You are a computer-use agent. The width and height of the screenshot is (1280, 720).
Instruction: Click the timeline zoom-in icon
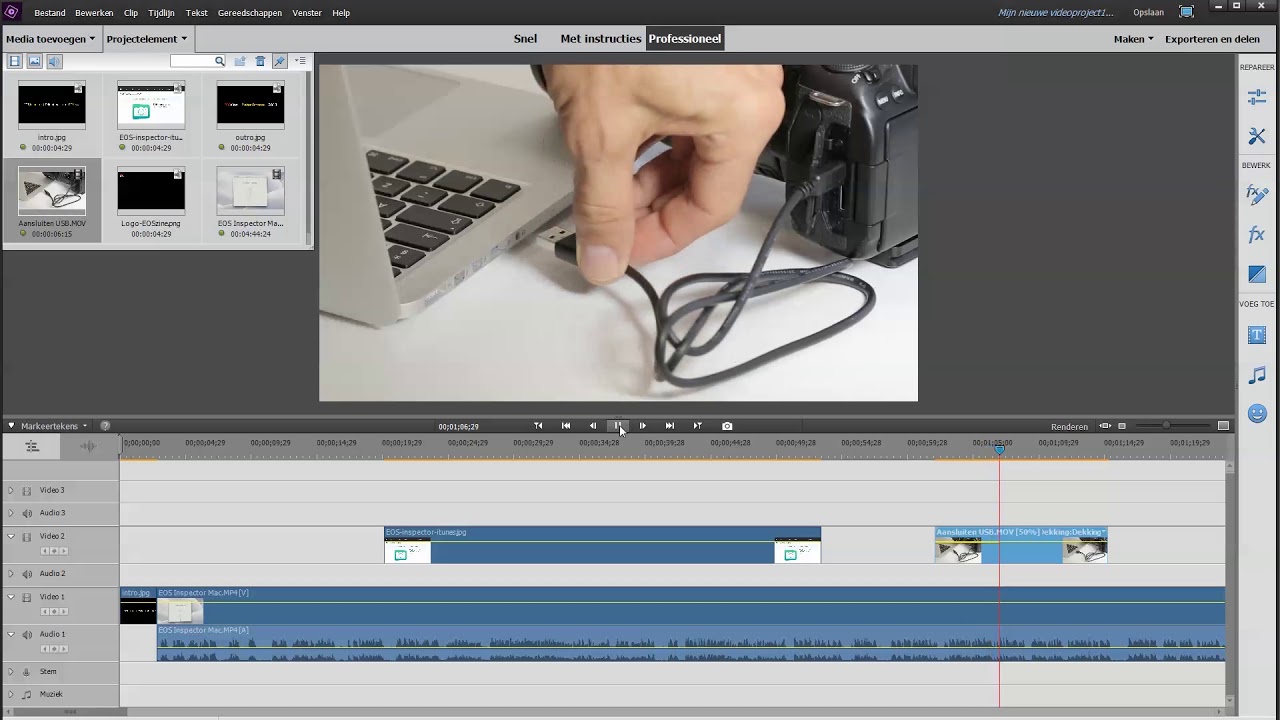click(1223, 426)
